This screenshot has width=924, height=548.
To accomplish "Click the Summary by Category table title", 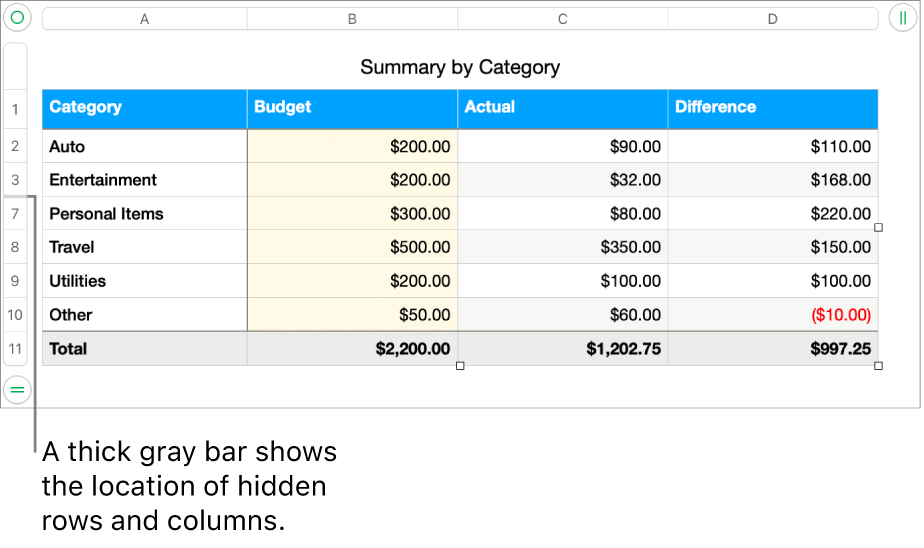I will [460, 67].
